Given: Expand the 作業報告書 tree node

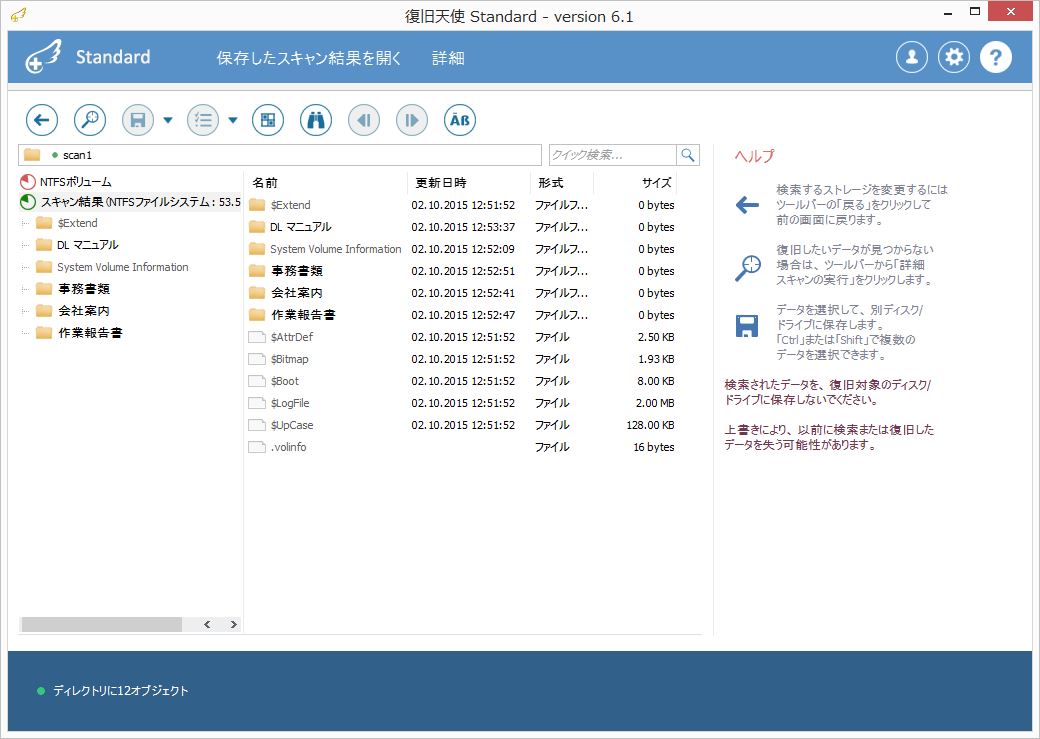Looking at the screenshot, I should (26, 333).
